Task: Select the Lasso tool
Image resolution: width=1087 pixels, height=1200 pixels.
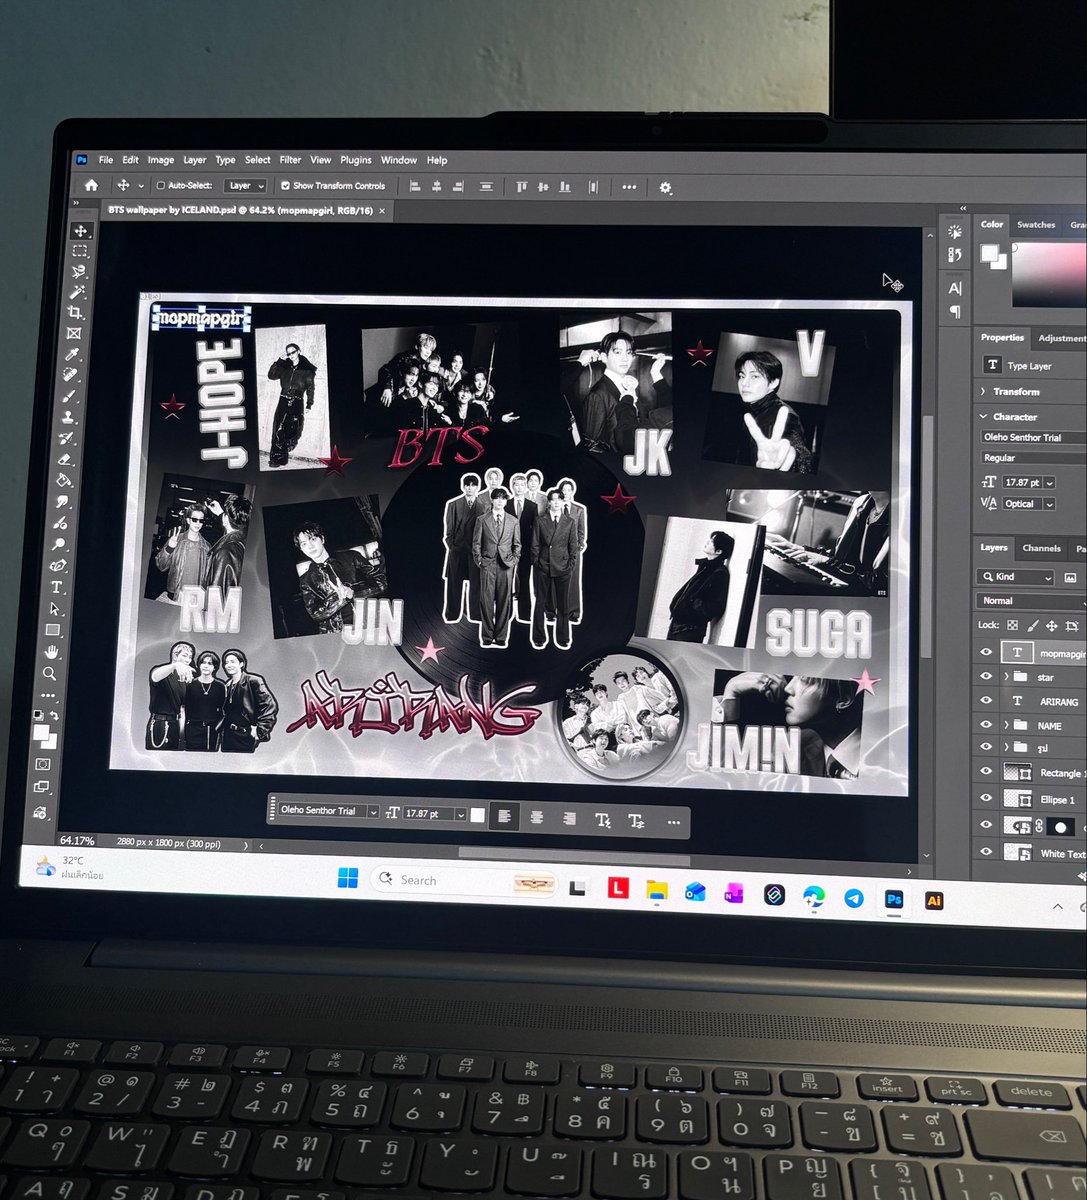Action: (x=79, y=272)
